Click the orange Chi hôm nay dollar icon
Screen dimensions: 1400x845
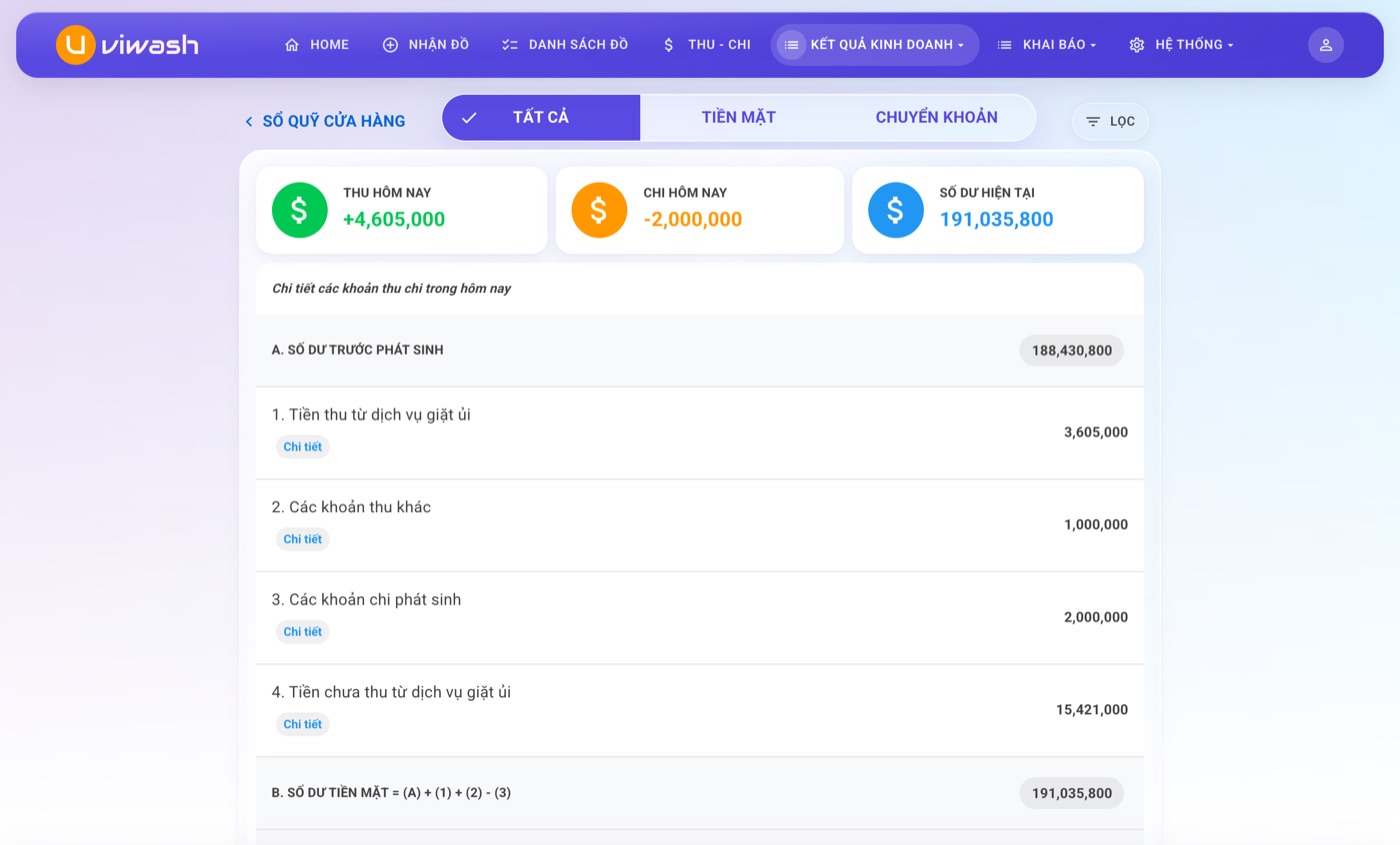point(599,210)
